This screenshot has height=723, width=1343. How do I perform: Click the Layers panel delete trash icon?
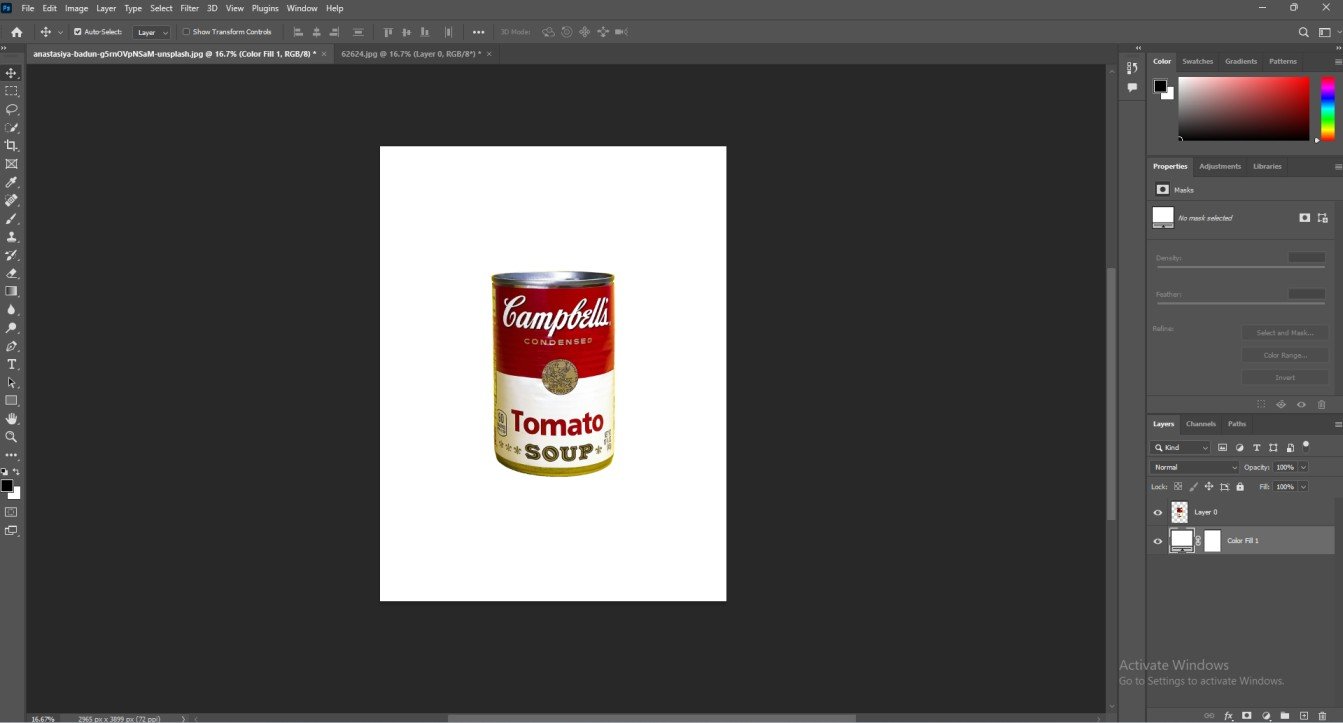pos(1322,716)
